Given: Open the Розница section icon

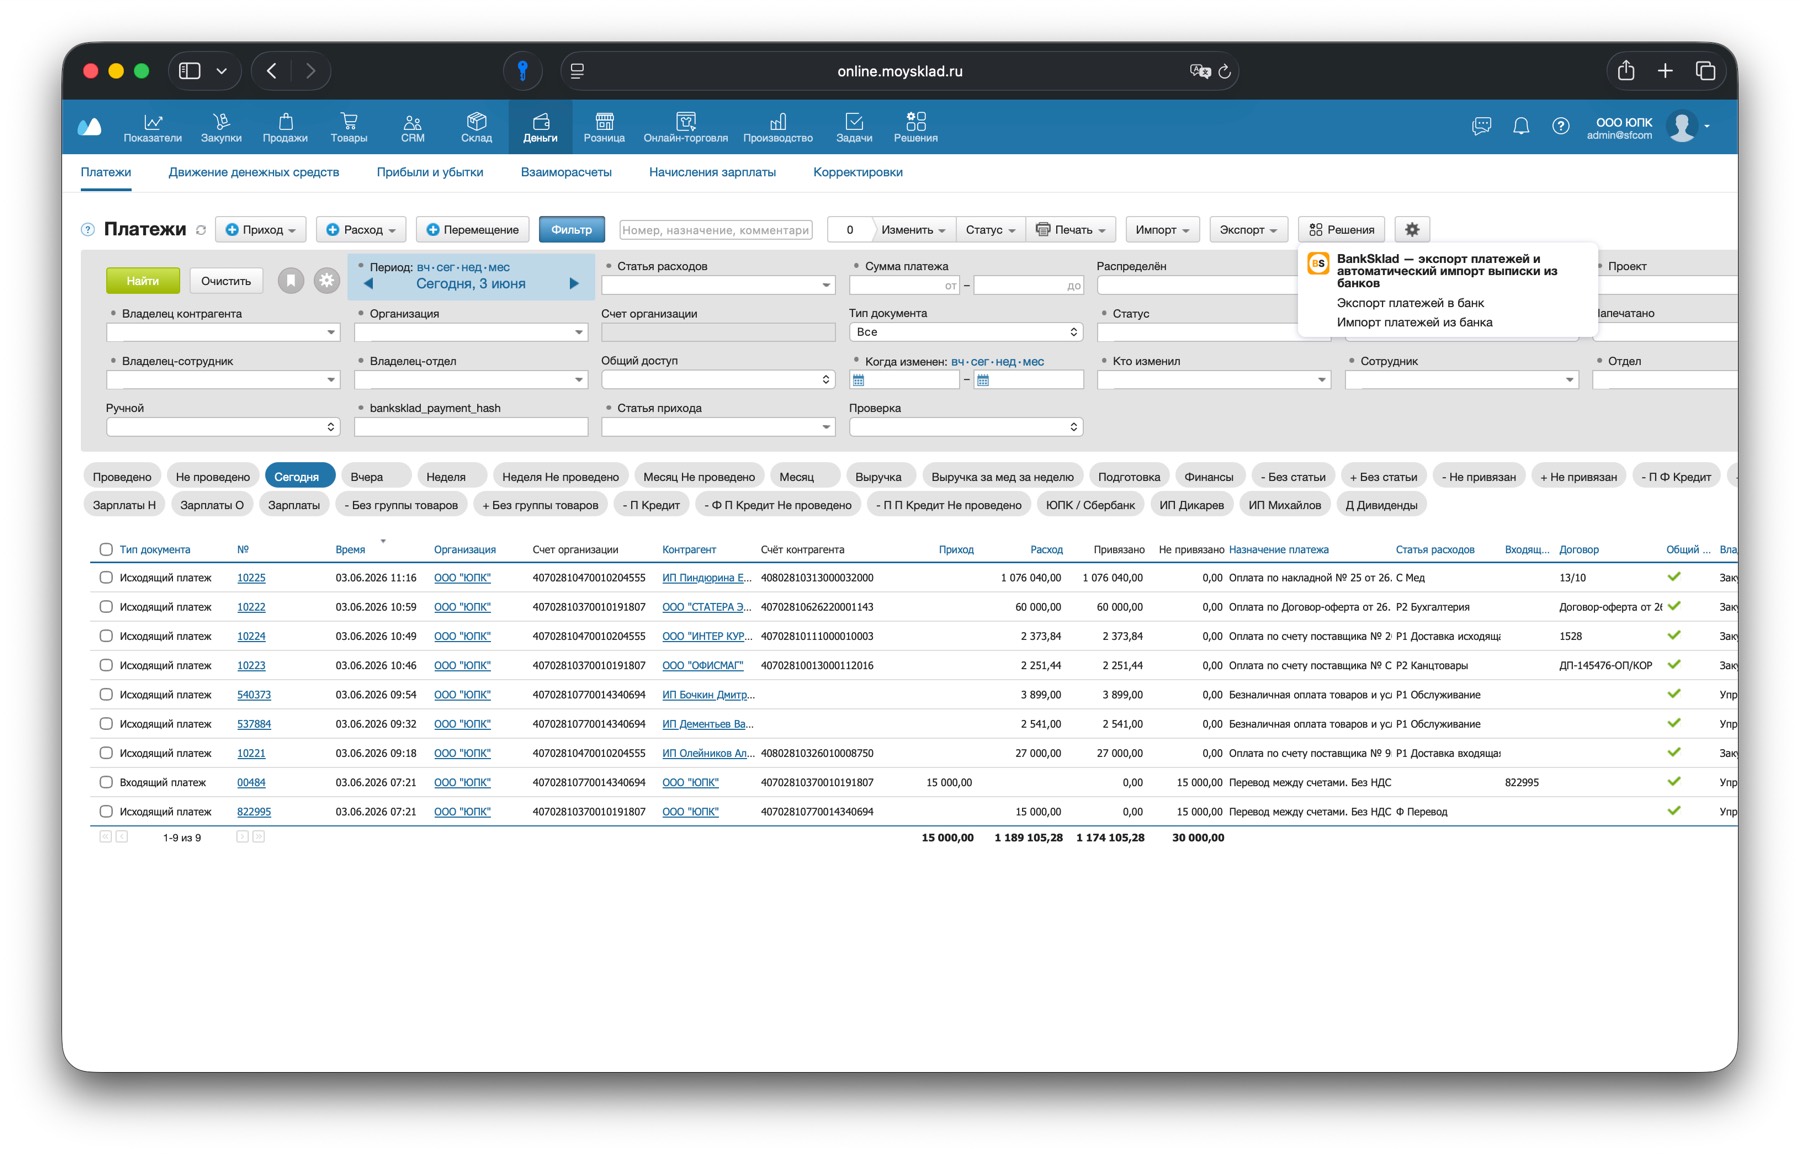Looking at the screenshot, I should point(604,127).
